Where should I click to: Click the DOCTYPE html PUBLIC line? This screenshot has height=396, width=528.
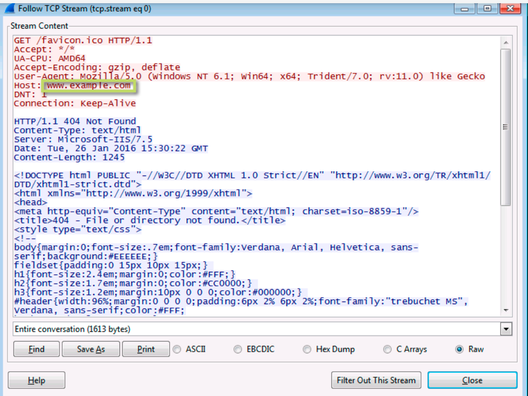(252, 175)
